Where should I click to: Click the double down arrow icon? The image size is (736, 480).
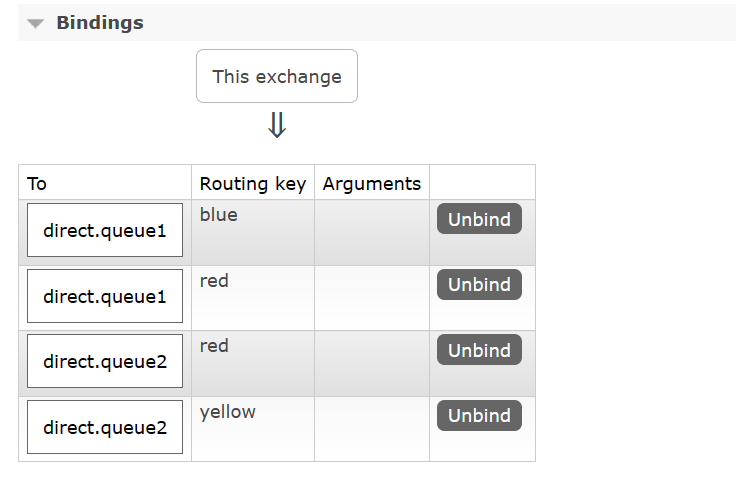(x=277, y=125)
